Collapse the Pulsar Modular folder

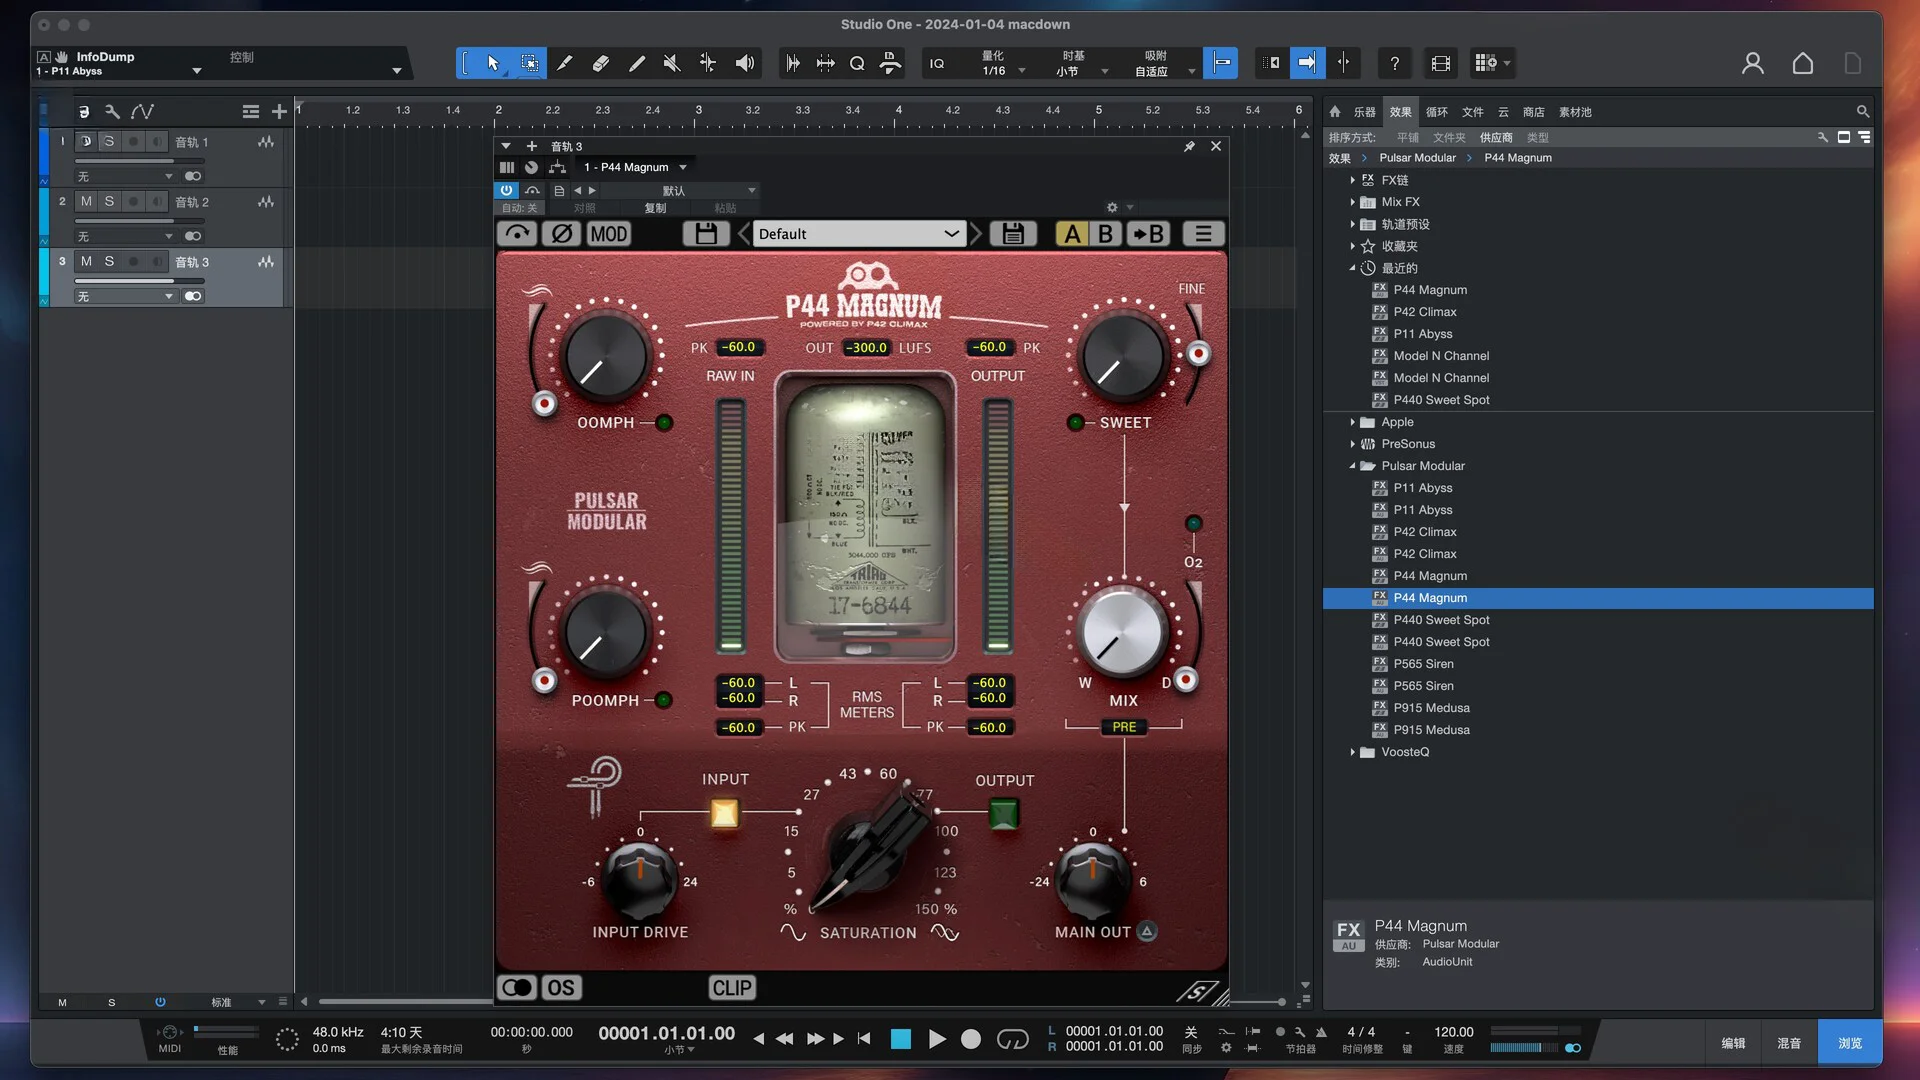tap(1353, 466)
